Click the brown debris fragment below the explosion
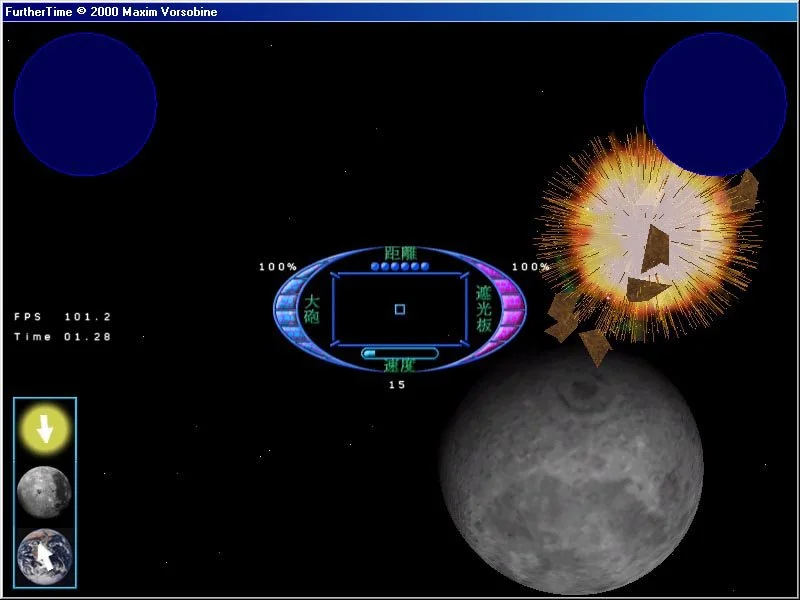800x600 pixels. [596, 345]
